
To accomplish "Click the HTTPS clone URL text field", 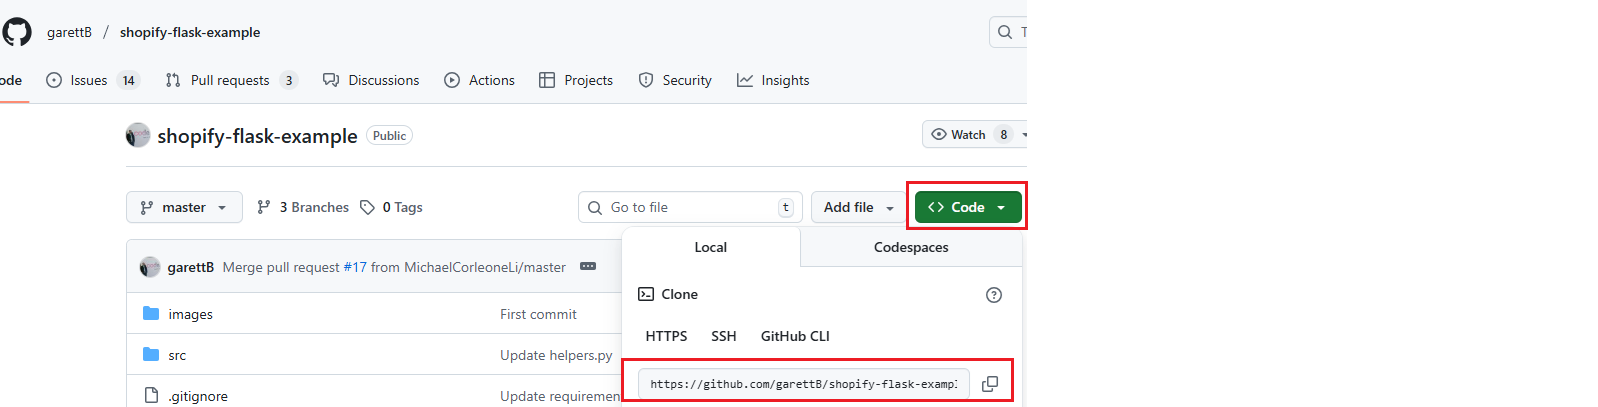I will tap(803, 384).
